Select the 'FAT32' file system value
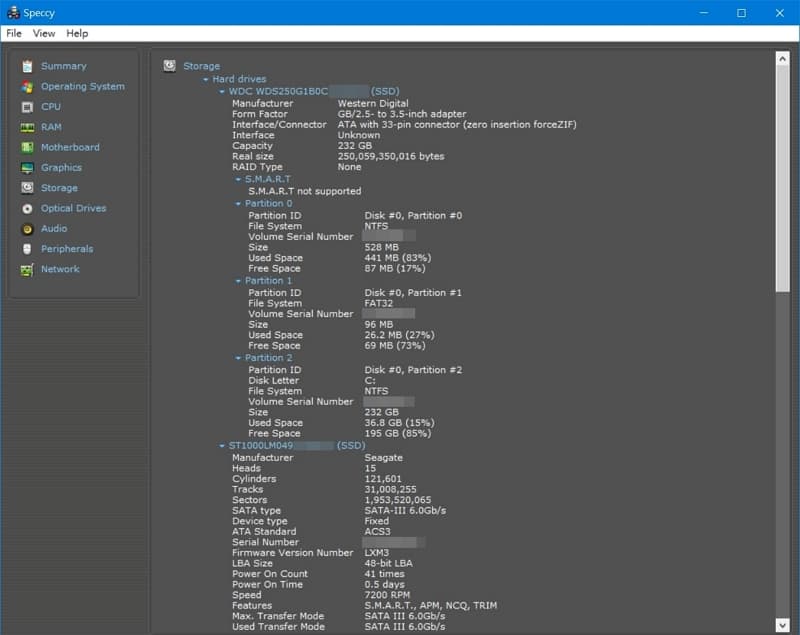Screen dimensions: 800x635 click(379, 303)
